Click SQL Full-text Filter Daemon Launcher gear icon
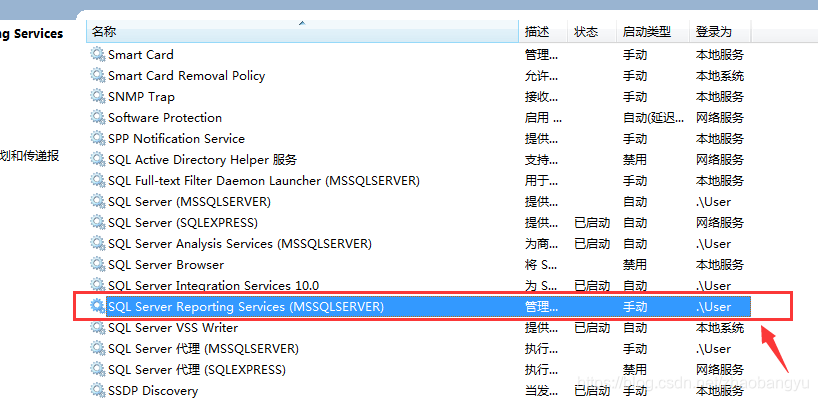The height and width of the screenshot is (401, 818). pos(98,180)
